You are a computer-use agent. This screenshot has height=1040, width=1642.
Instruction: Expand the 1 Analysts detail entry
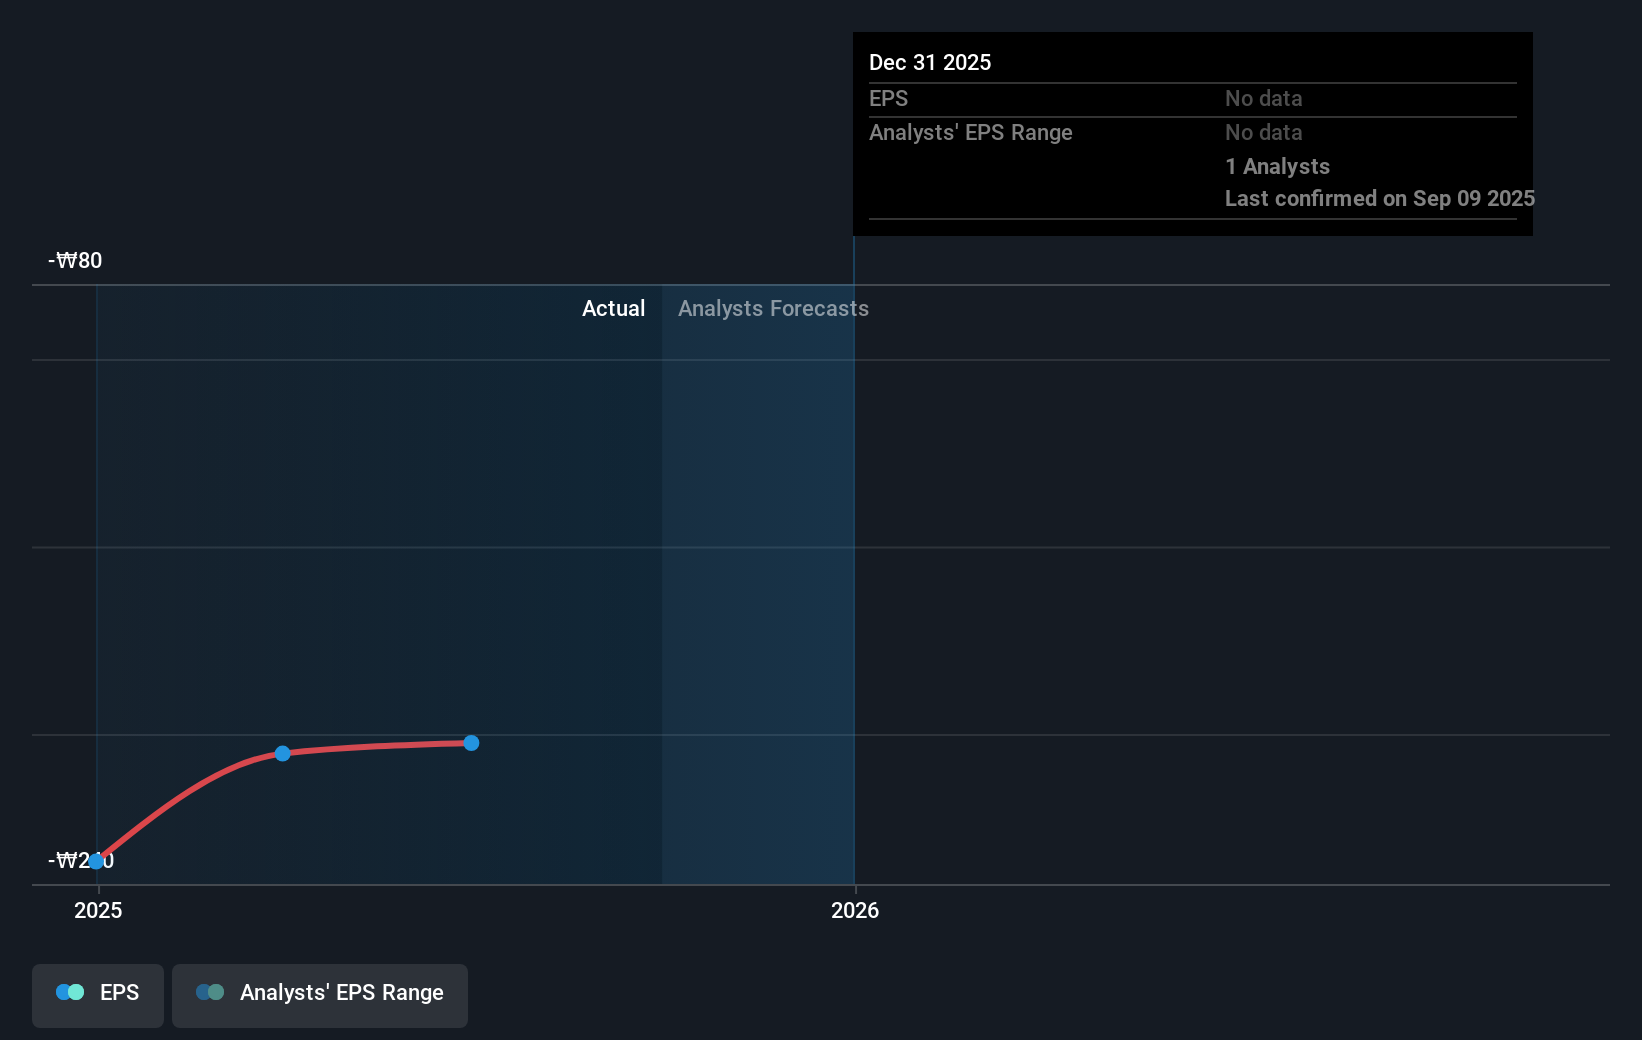1277,166
